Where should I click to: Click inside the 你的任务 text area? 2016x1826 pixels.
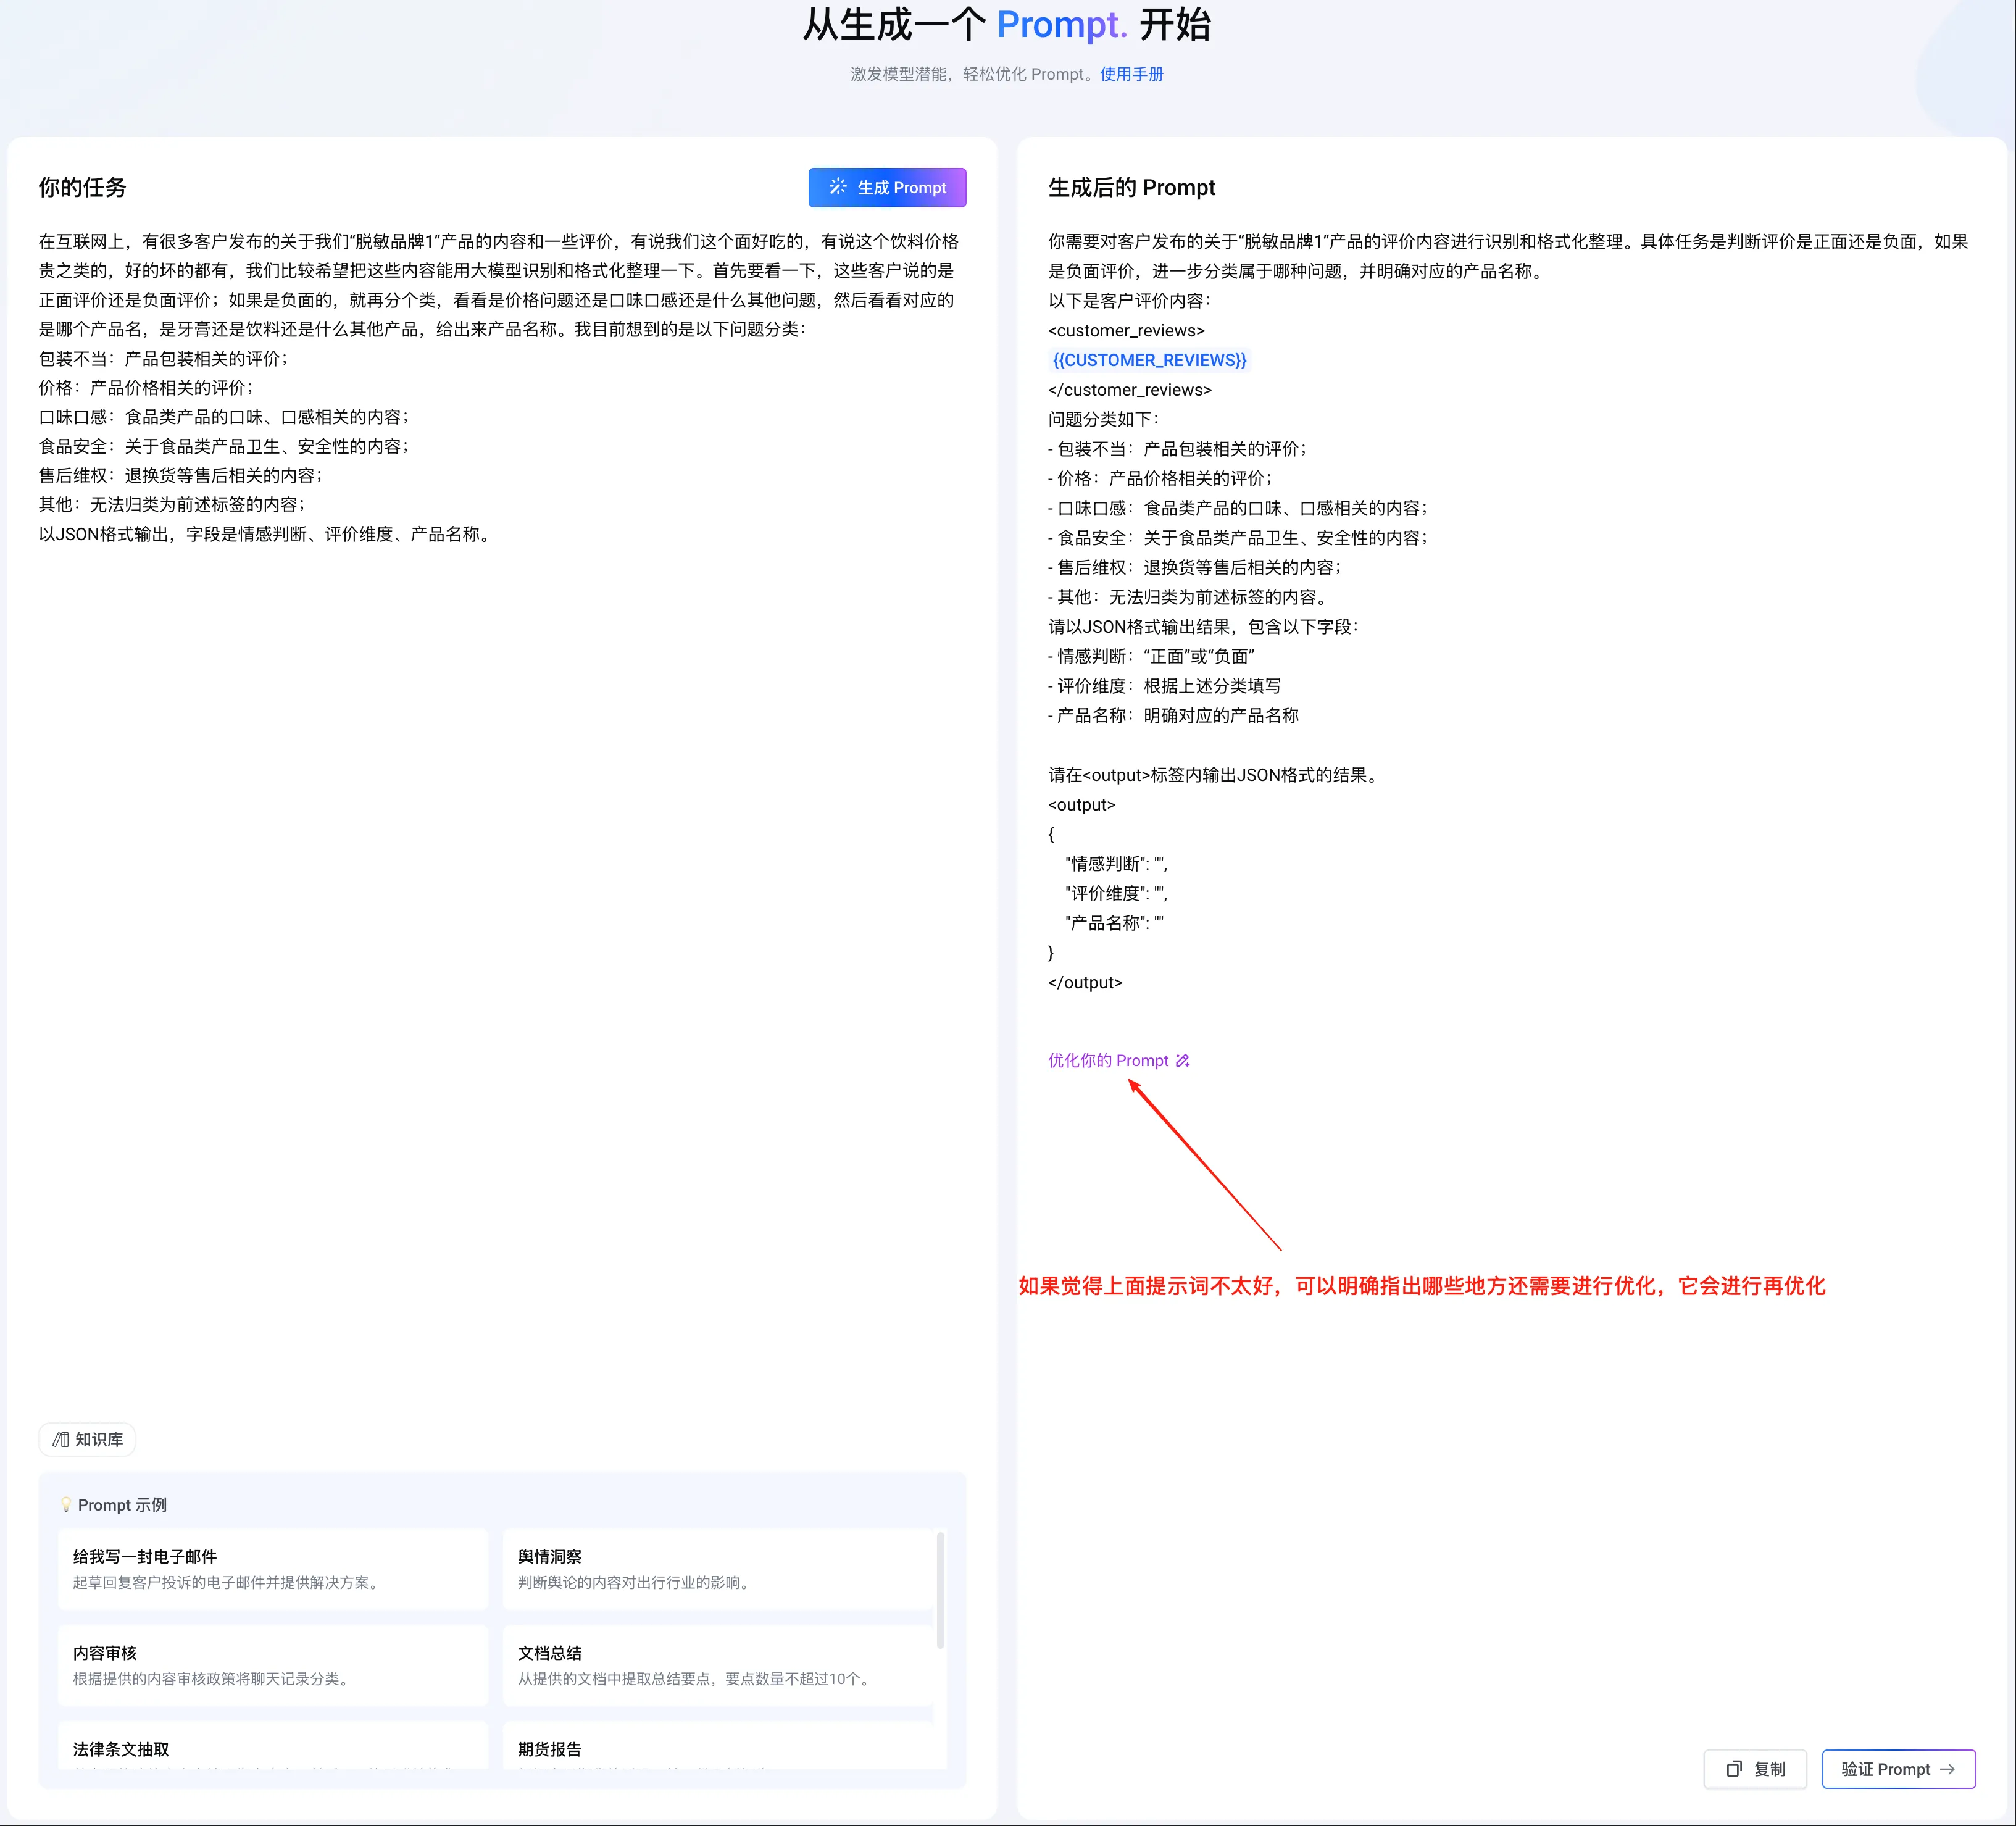click(500, 900)
